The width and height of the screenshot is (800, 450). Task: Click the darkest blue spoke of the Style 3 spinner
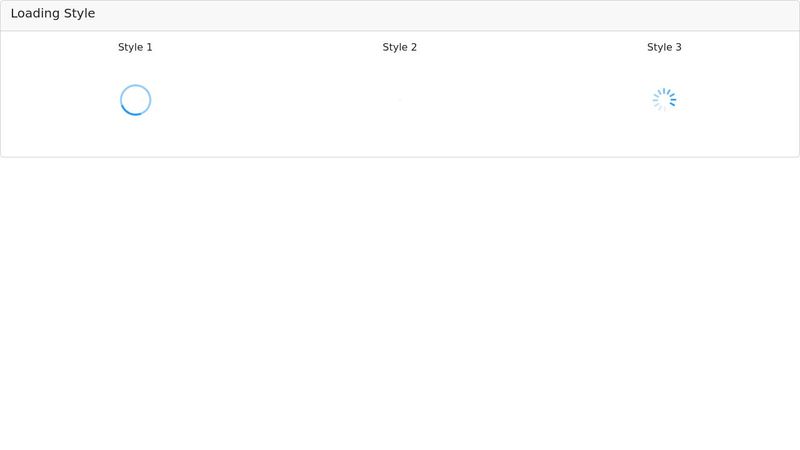[x=672, y=103]
